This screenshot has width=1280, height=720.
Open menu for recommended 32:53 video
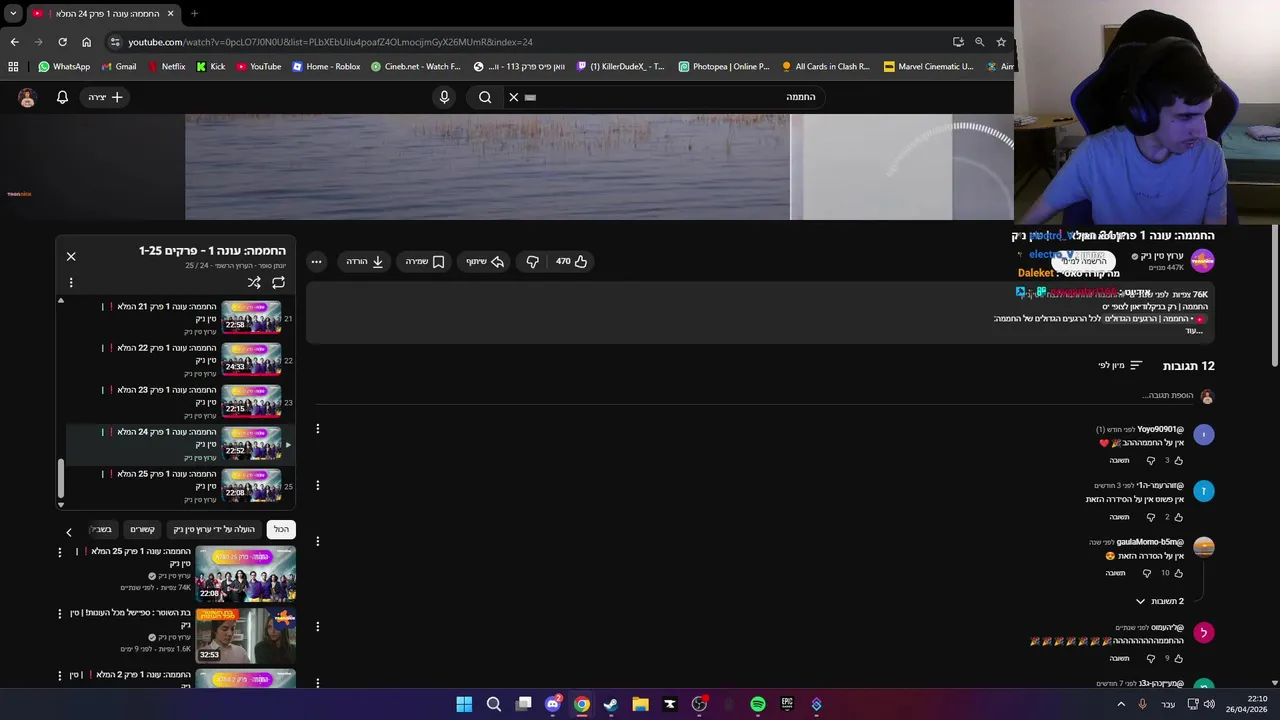(x=60, y=614)
